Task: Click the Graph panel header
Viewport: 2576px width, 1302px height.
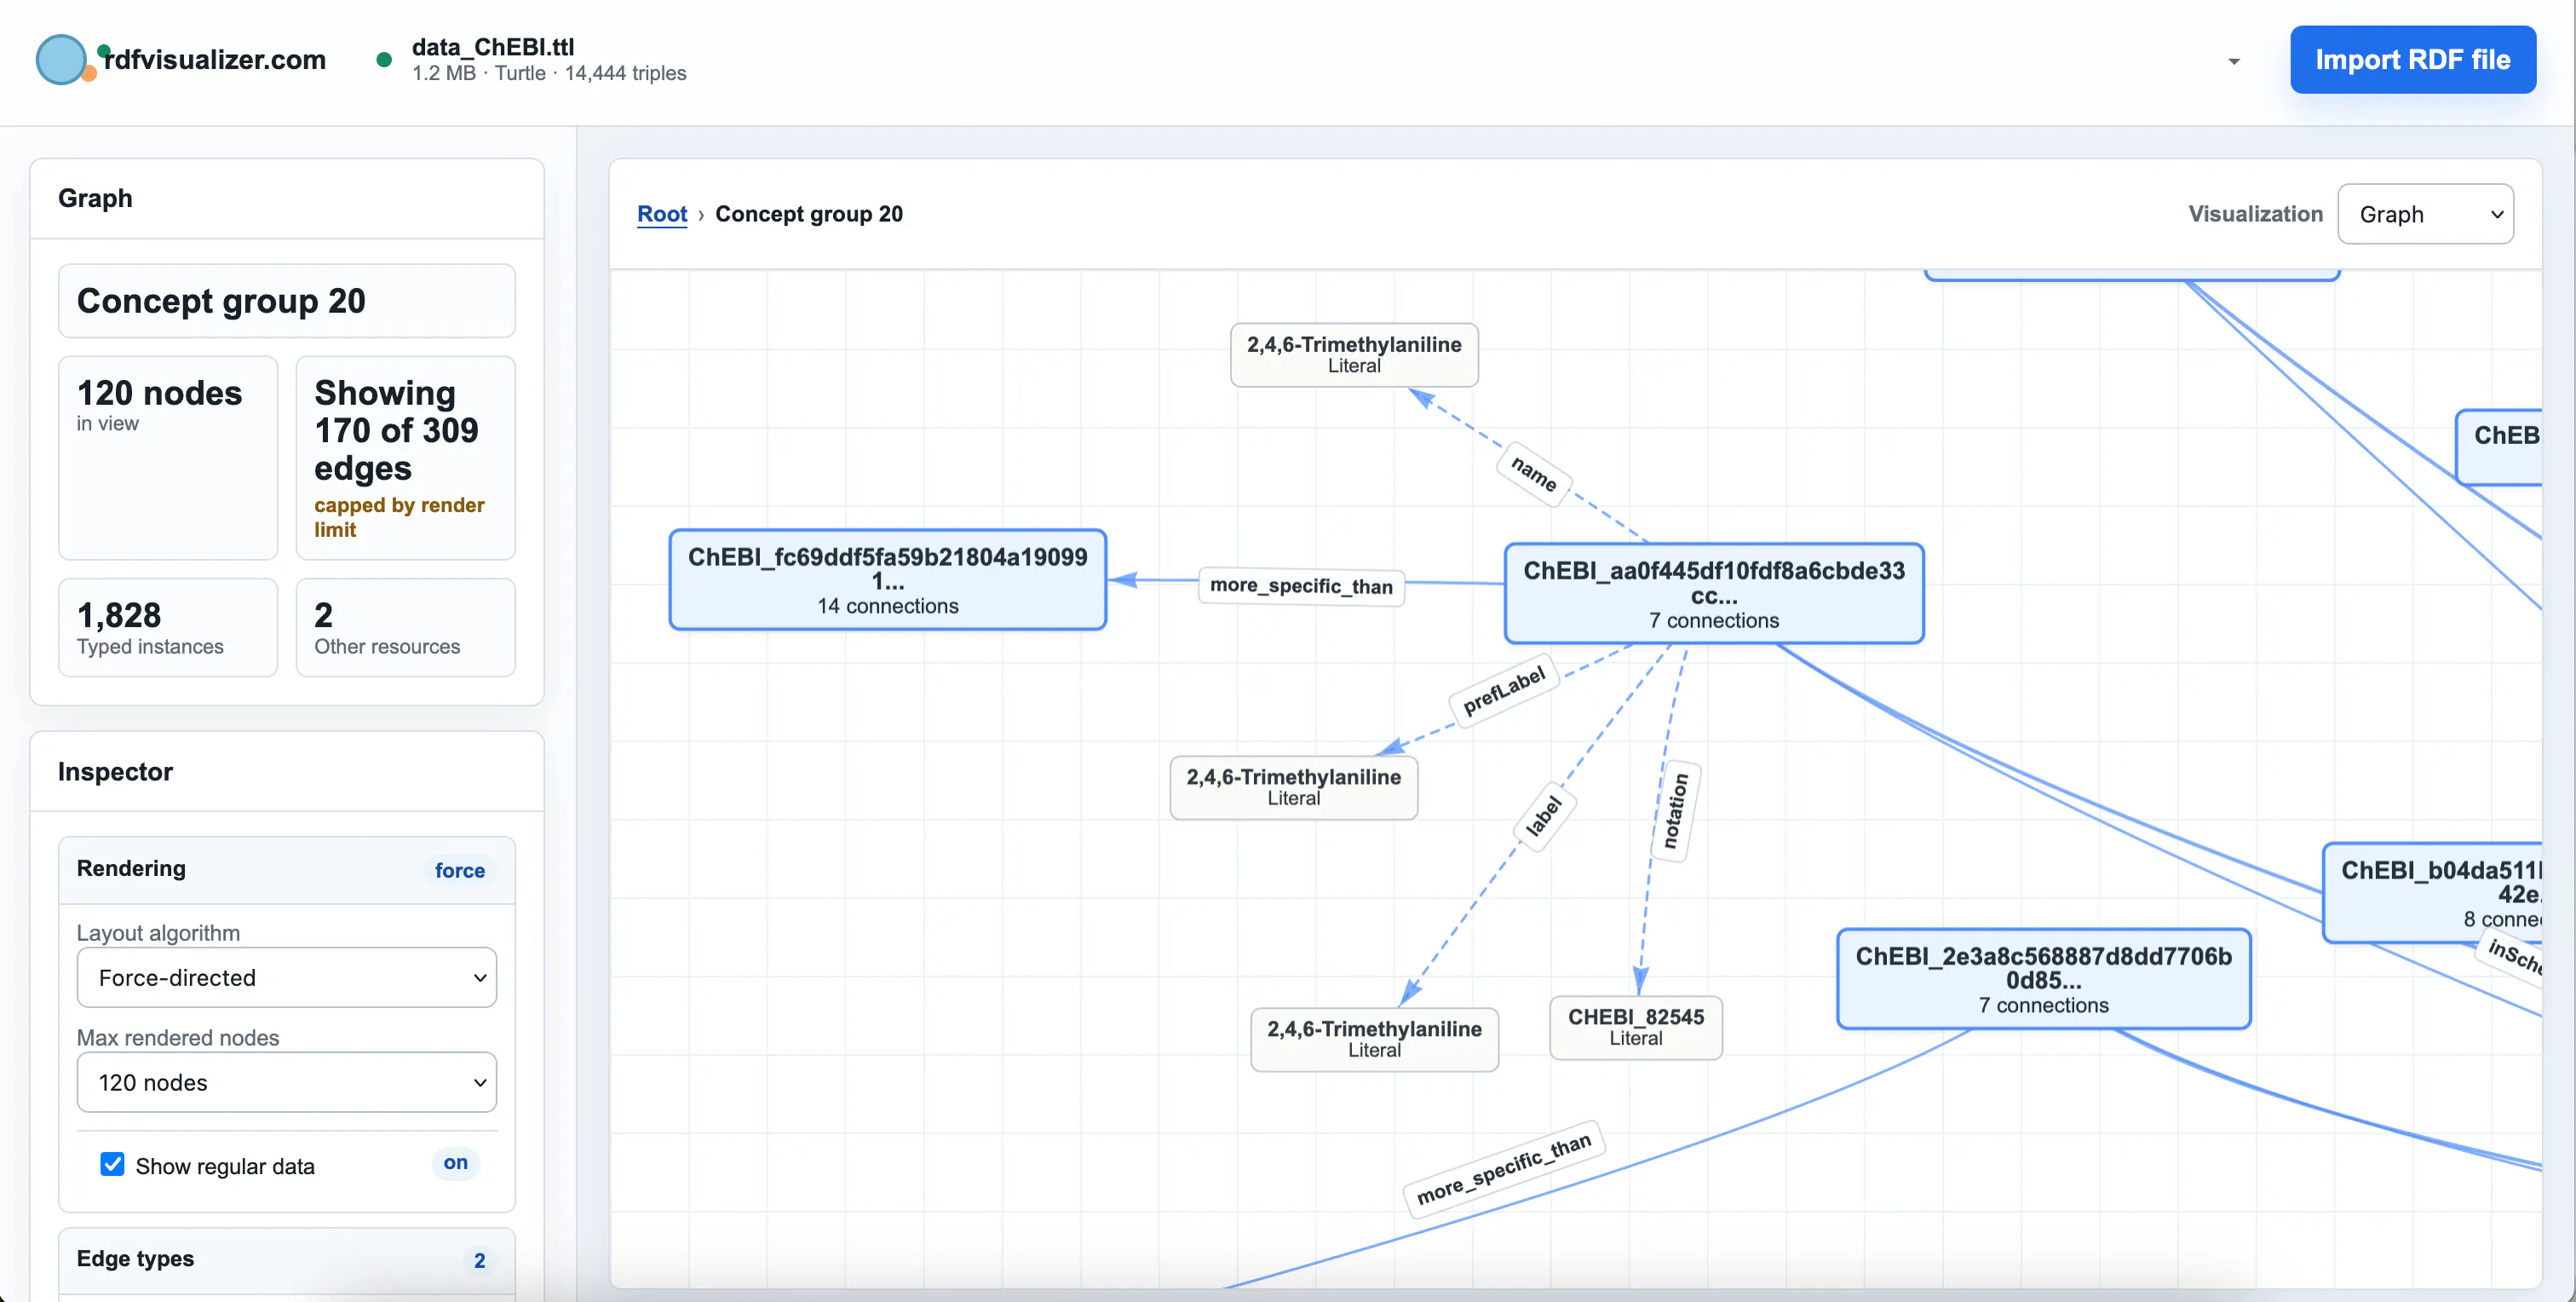Action: (x=287, y=198)
